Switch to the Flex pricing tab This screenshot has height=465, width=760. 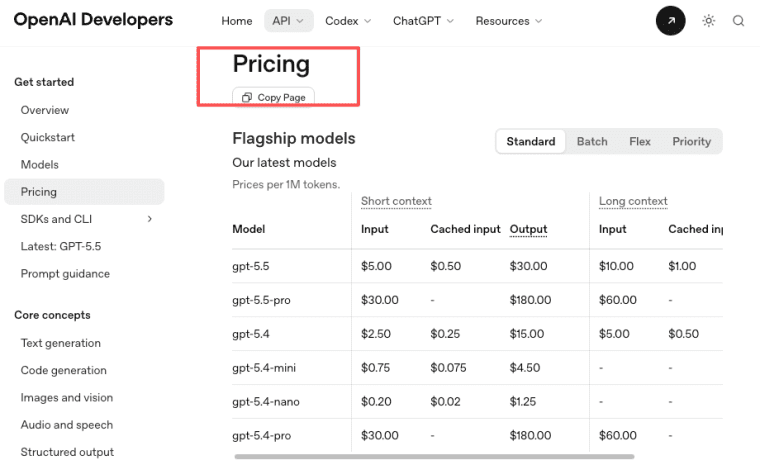[640, 142]
